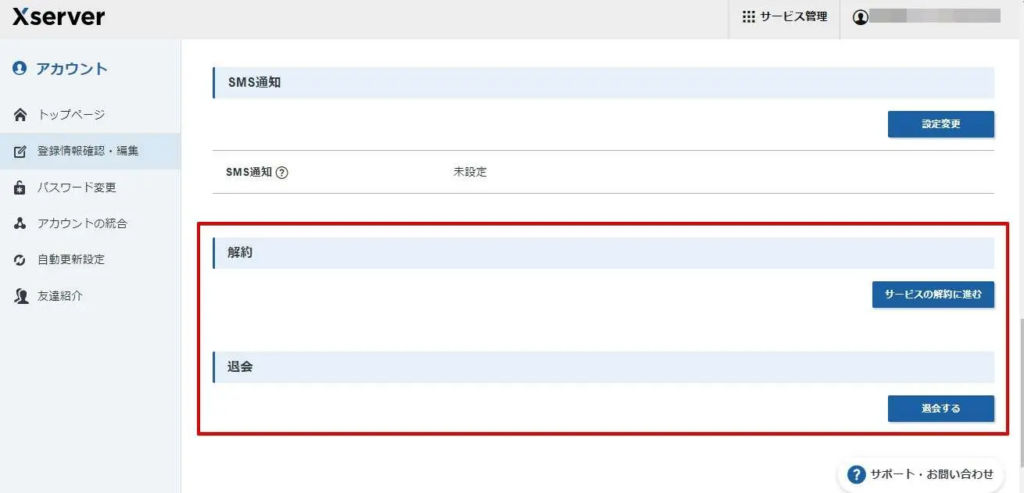
Task: Click the SMS通知 section heading
Action: tap(603, 83)
